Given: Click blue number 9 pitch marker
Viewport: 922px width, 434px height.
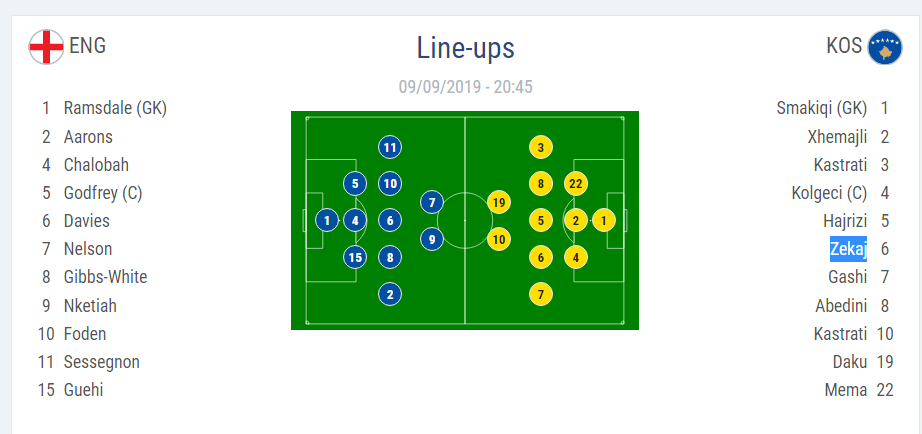Looking at the screenshot, I should (432, 239).
